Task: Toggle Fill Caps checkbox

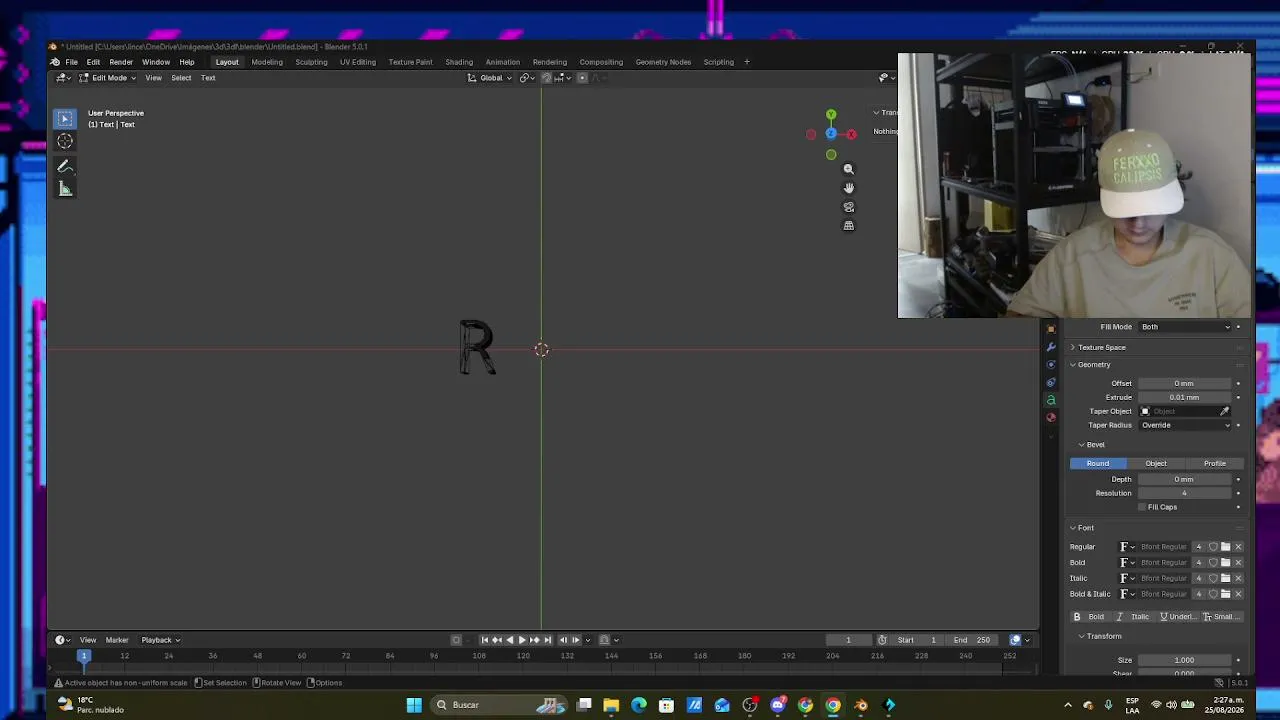Action: tap(1143, 507)
